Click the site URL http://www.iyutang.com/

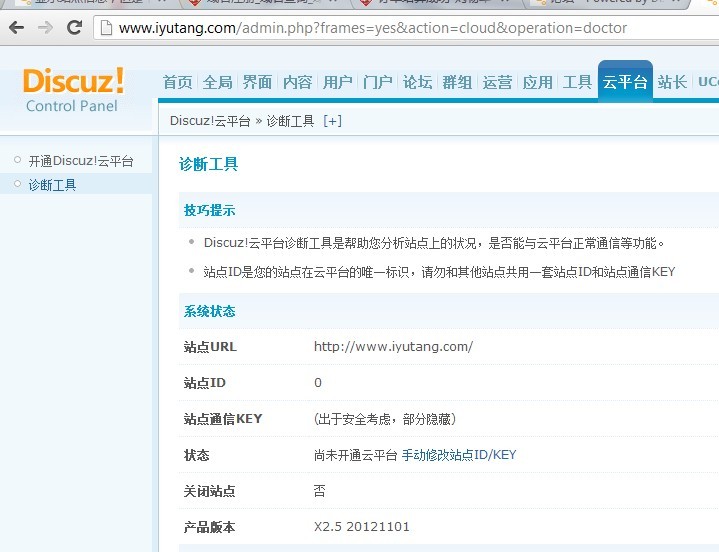click(x=393, y=347)
